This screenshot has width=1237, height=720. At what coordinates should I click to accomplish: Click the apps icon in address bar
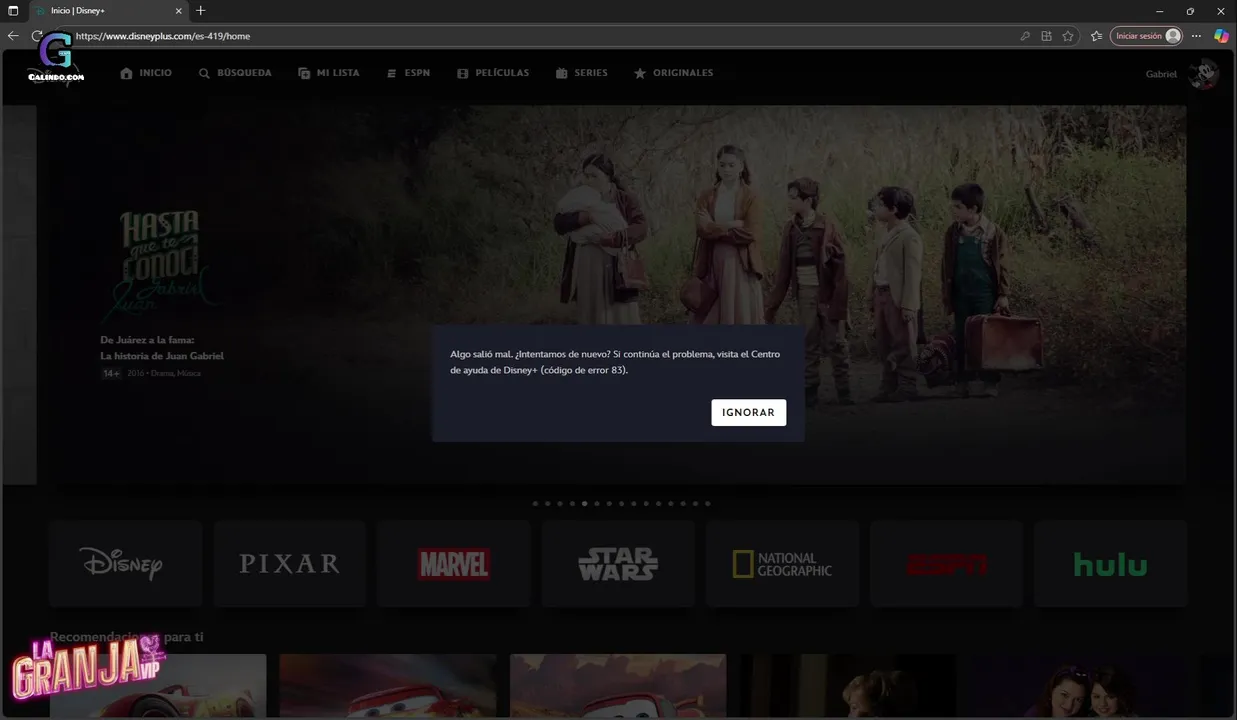click(x=1047, y=36)
